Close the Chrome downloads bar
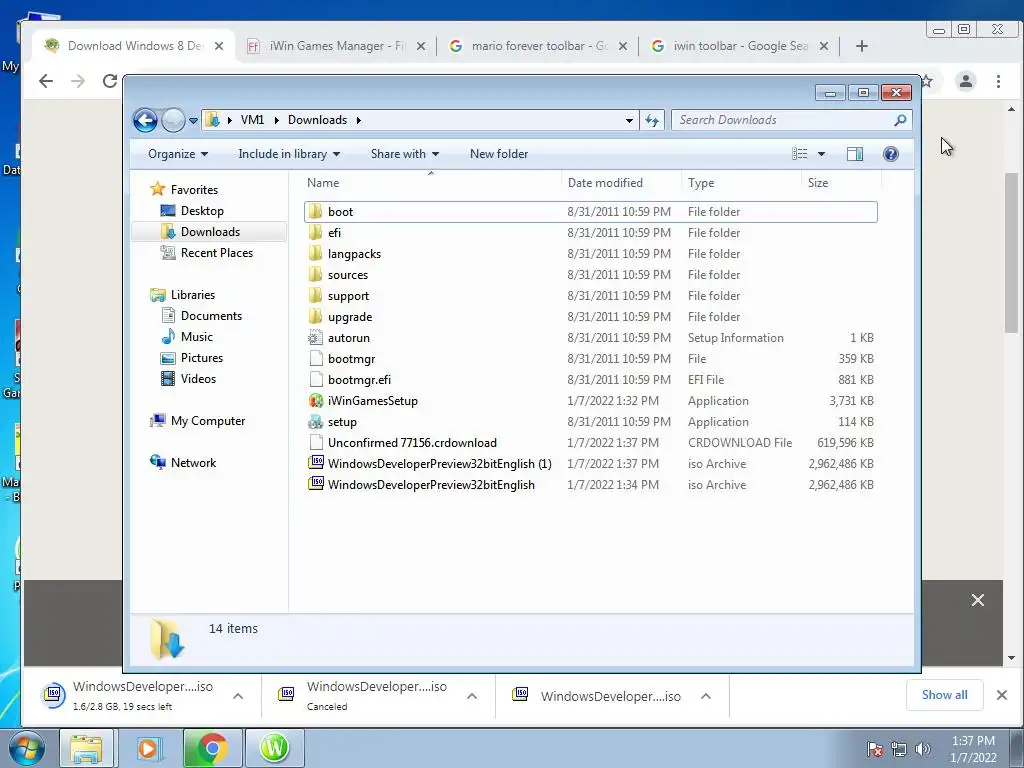This screenshot has height=768, width=1024. click(x=1002, y=695)
